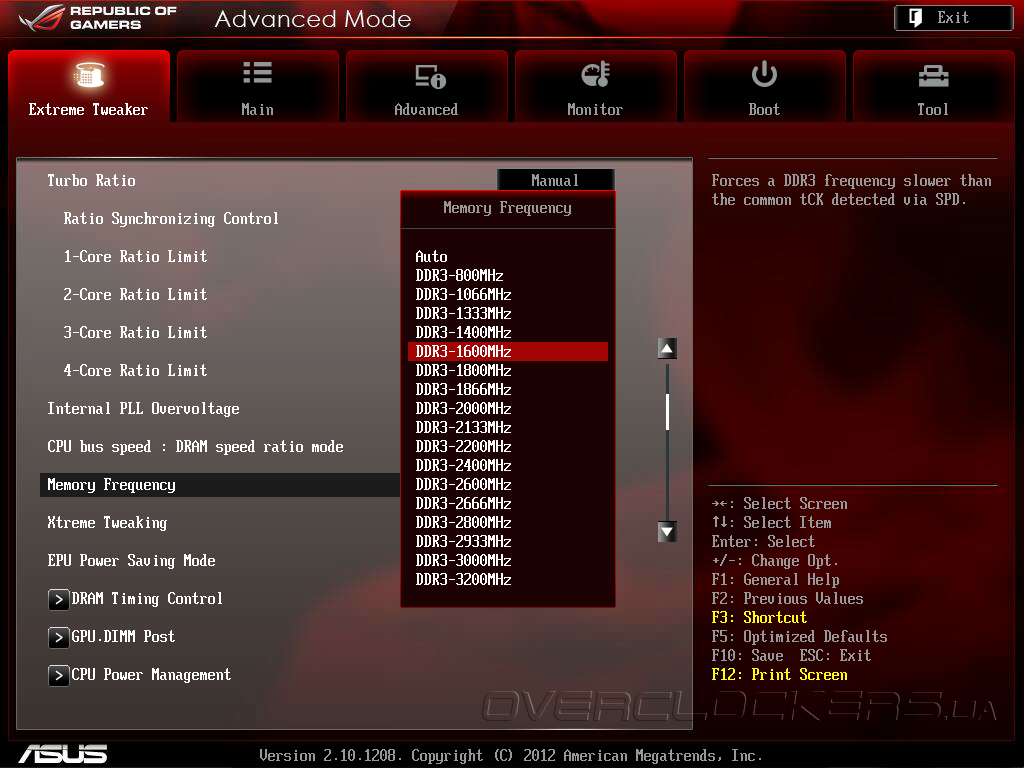1024x768 pixels.
Task: Select CPU bus speed DRAM ratio mode
Action: [195, 447]
